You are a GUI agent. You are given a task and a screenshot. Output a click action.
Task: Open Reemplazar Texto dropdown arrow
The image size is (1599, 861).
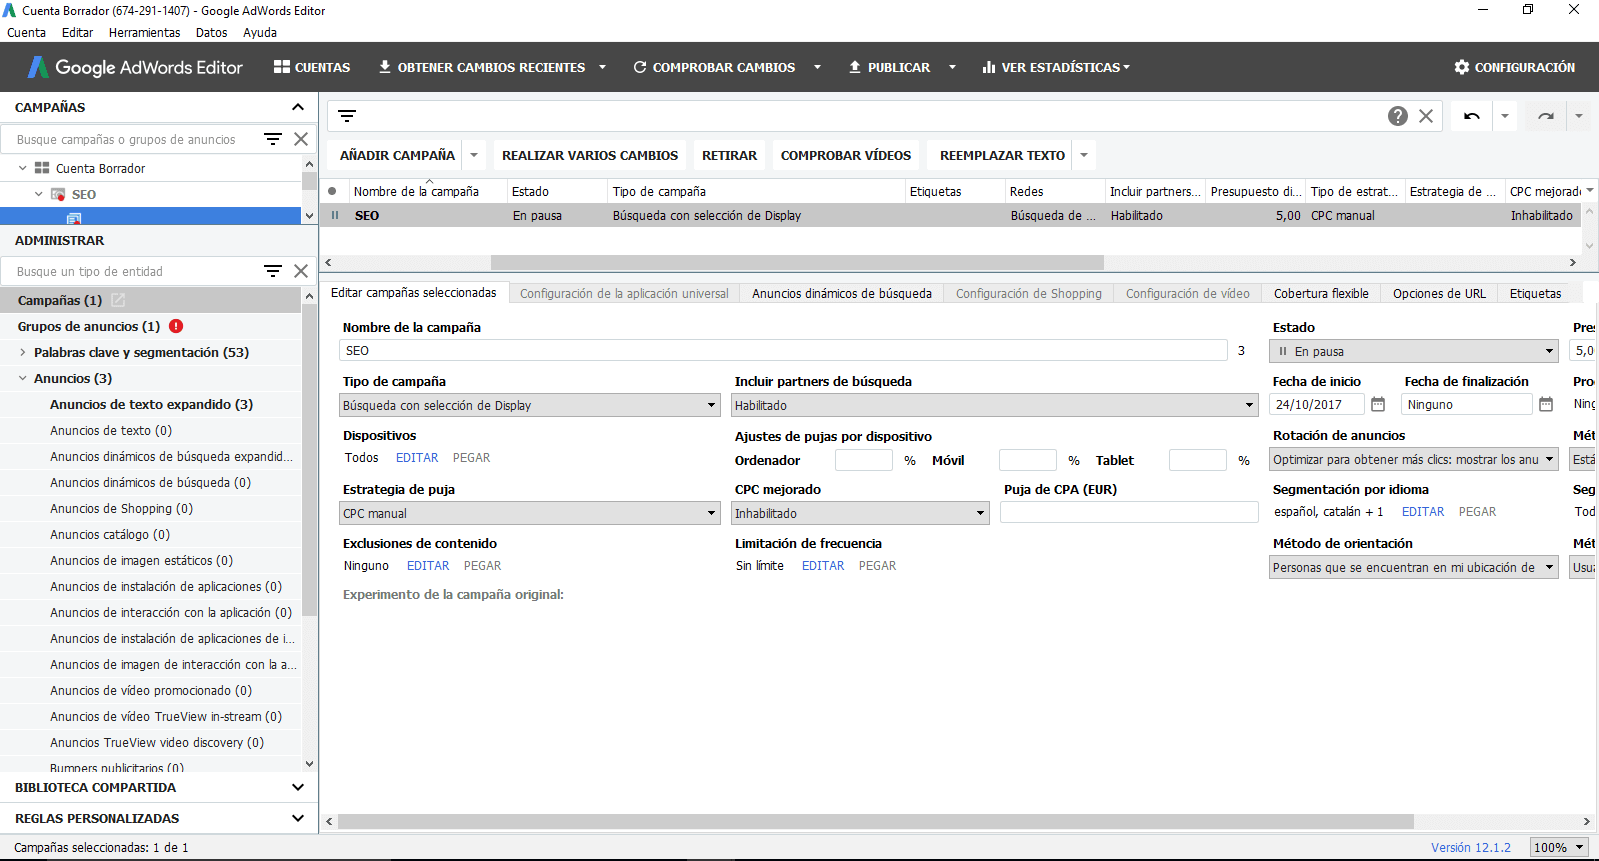click(1084, 155)
